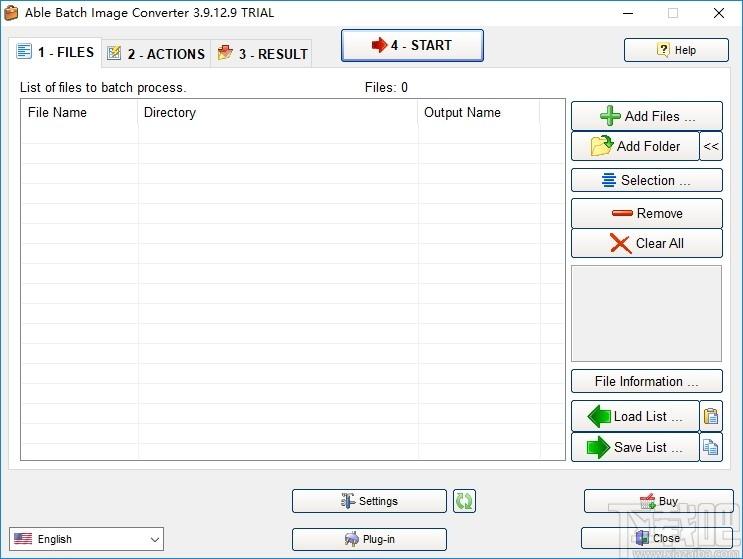743x559 pixels.
Task: Open Help
Action: click(676, 50)
